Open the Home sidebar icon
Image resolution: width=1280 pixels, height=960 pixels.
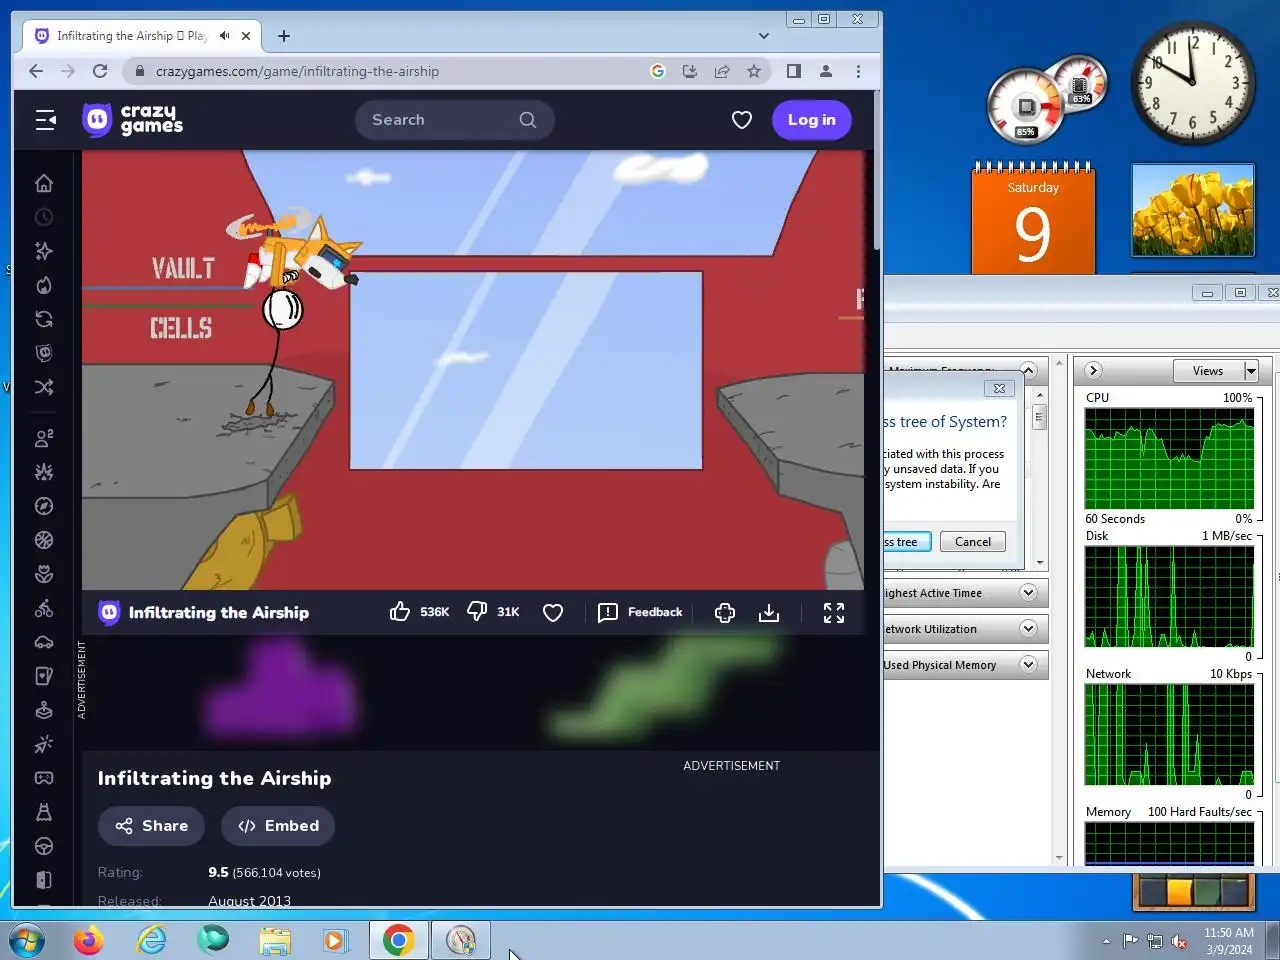(x=44, y=183)
